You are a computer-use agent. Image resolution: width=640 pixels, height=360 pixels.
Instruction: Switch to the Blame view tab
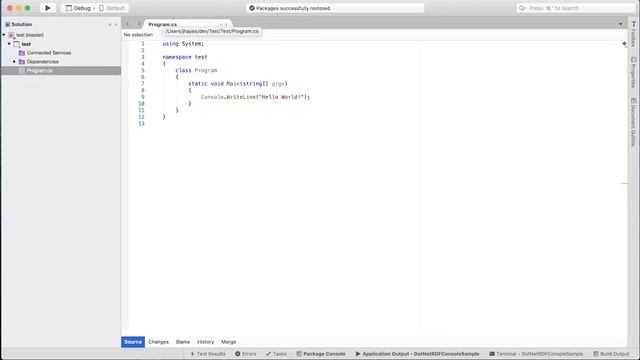coord(183,342)
